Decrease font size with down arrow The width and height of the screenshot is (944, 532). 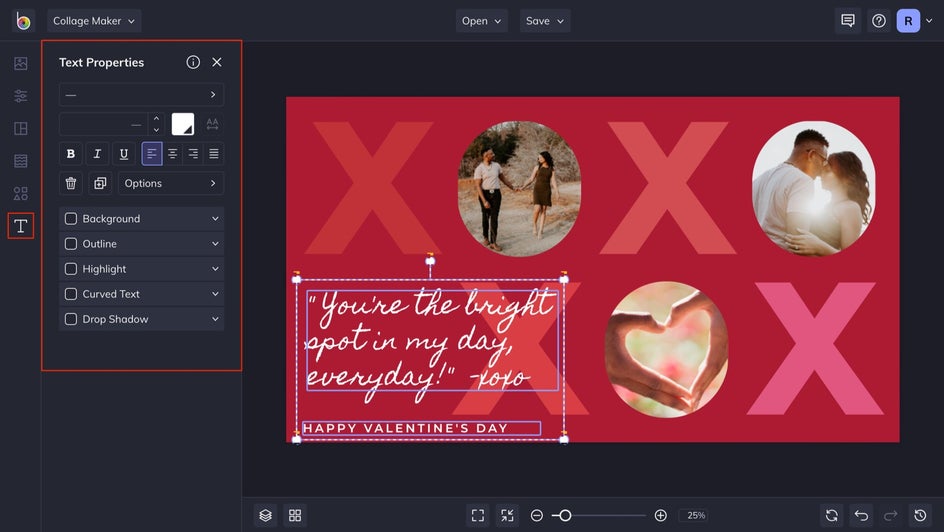pyautogui.click(x=157, y=130)
